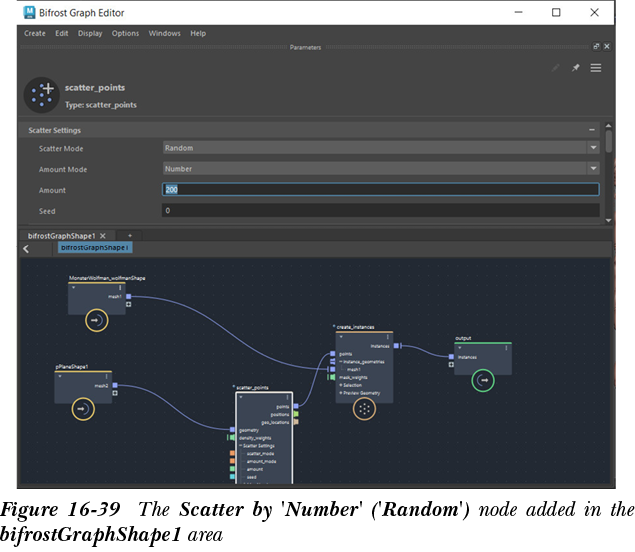Click the create_instances node dots icon
Viewport: 635px width, 552px height.
(x=364, y=408)
